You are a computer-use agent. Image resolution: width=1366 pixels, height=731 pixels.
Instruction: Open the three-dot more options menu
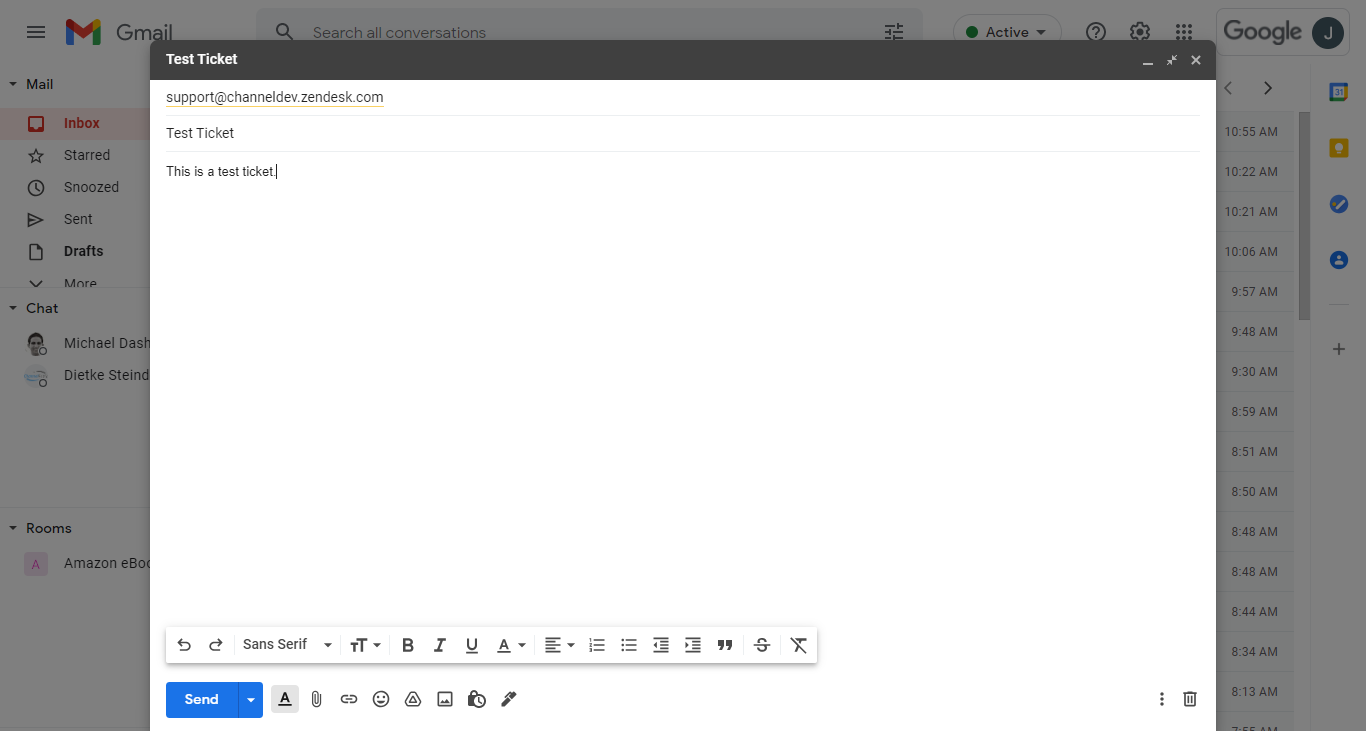1161,699
